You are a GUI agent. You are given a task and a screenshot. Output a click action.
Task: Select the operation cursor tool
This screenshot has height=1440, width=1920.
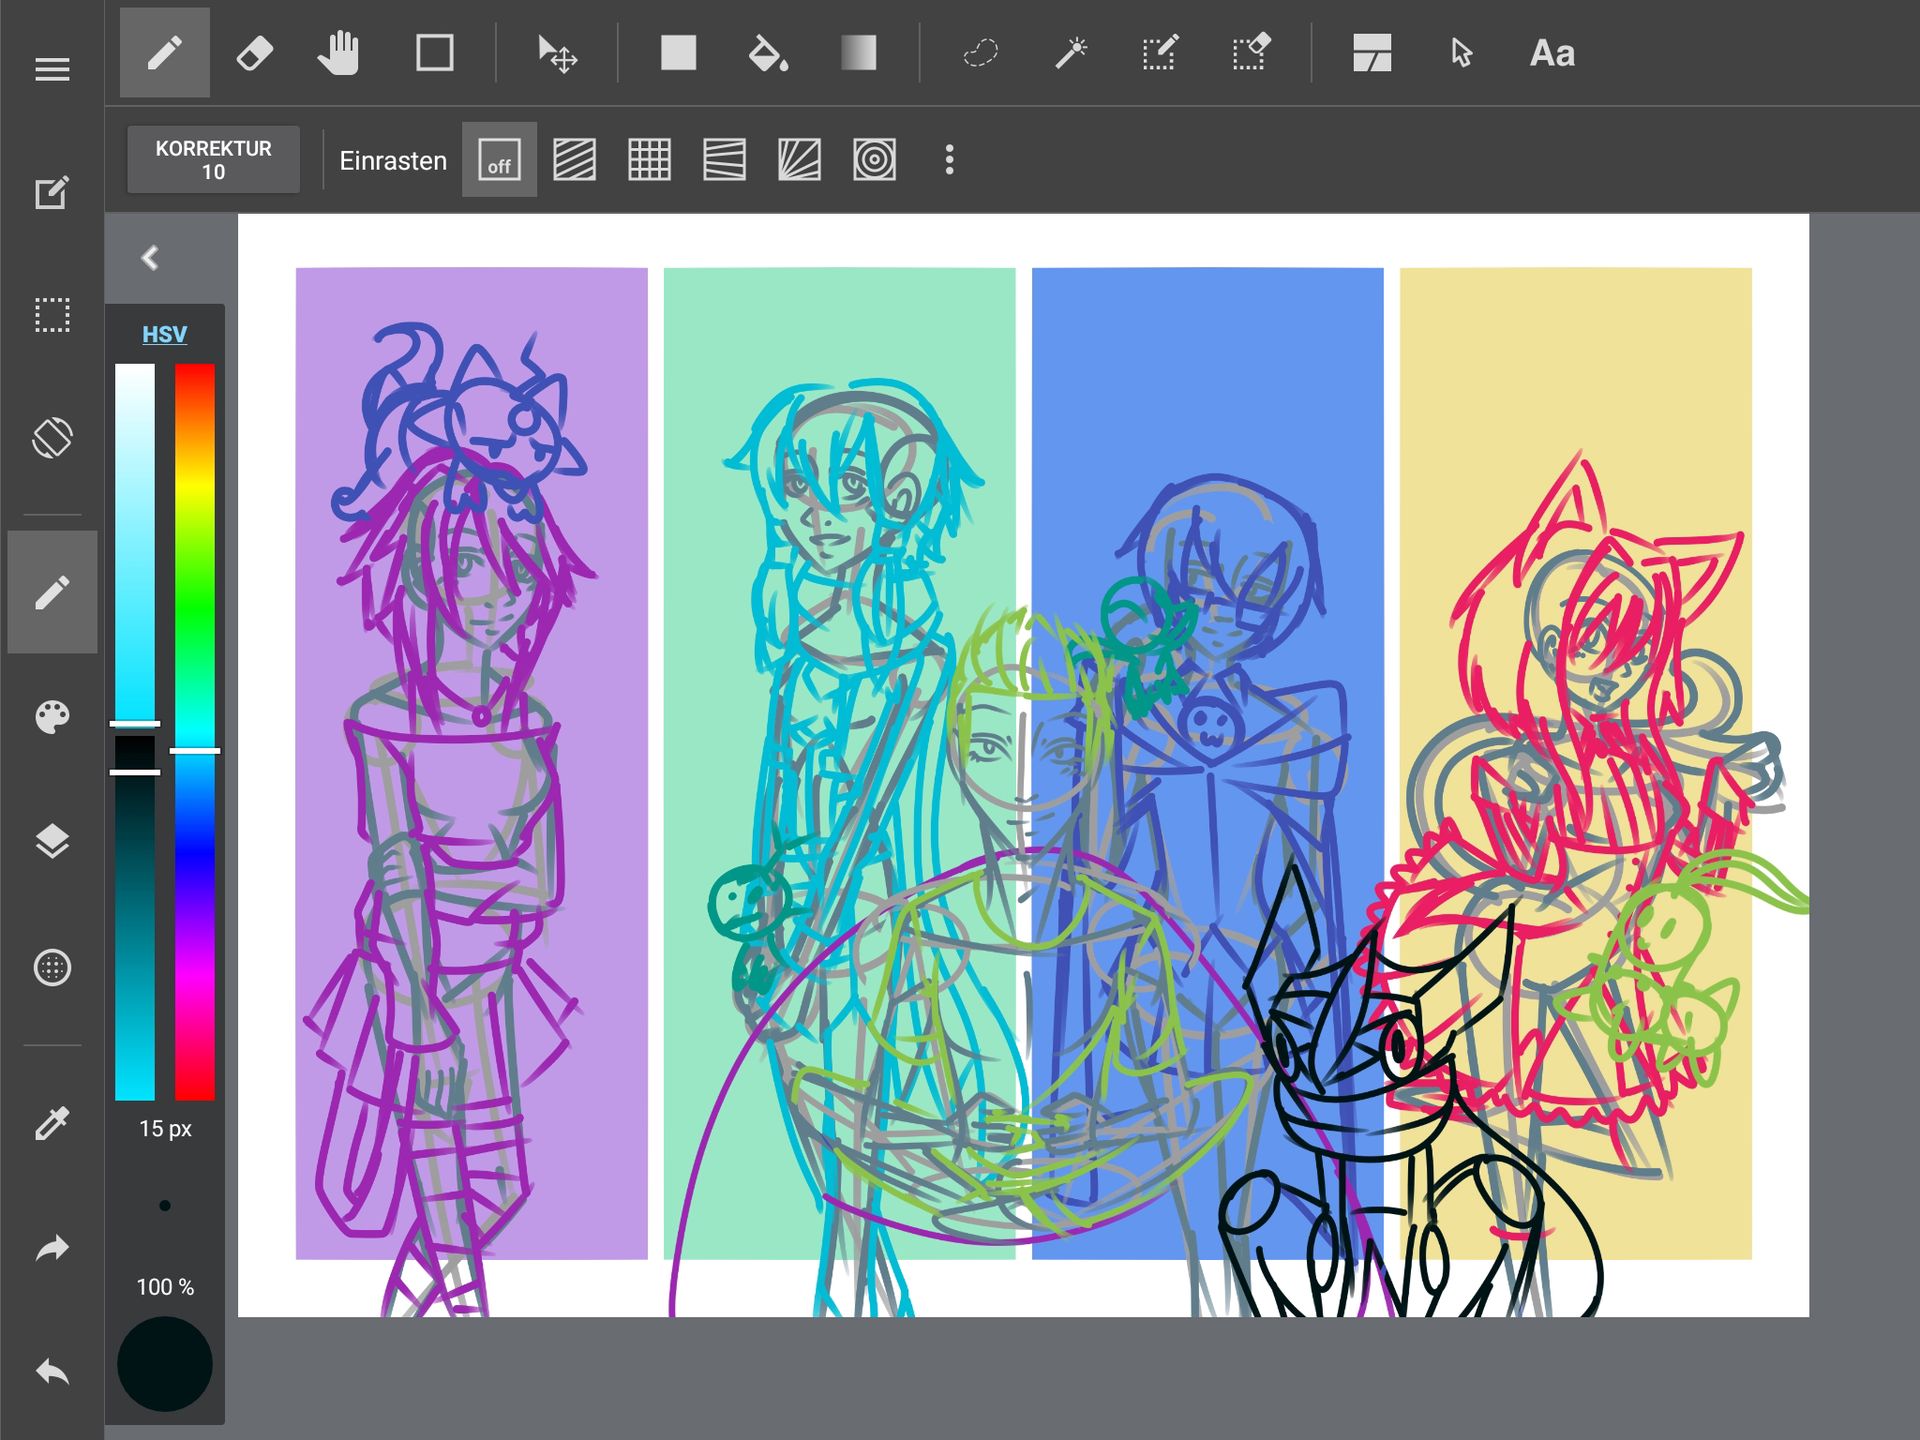1462,53
